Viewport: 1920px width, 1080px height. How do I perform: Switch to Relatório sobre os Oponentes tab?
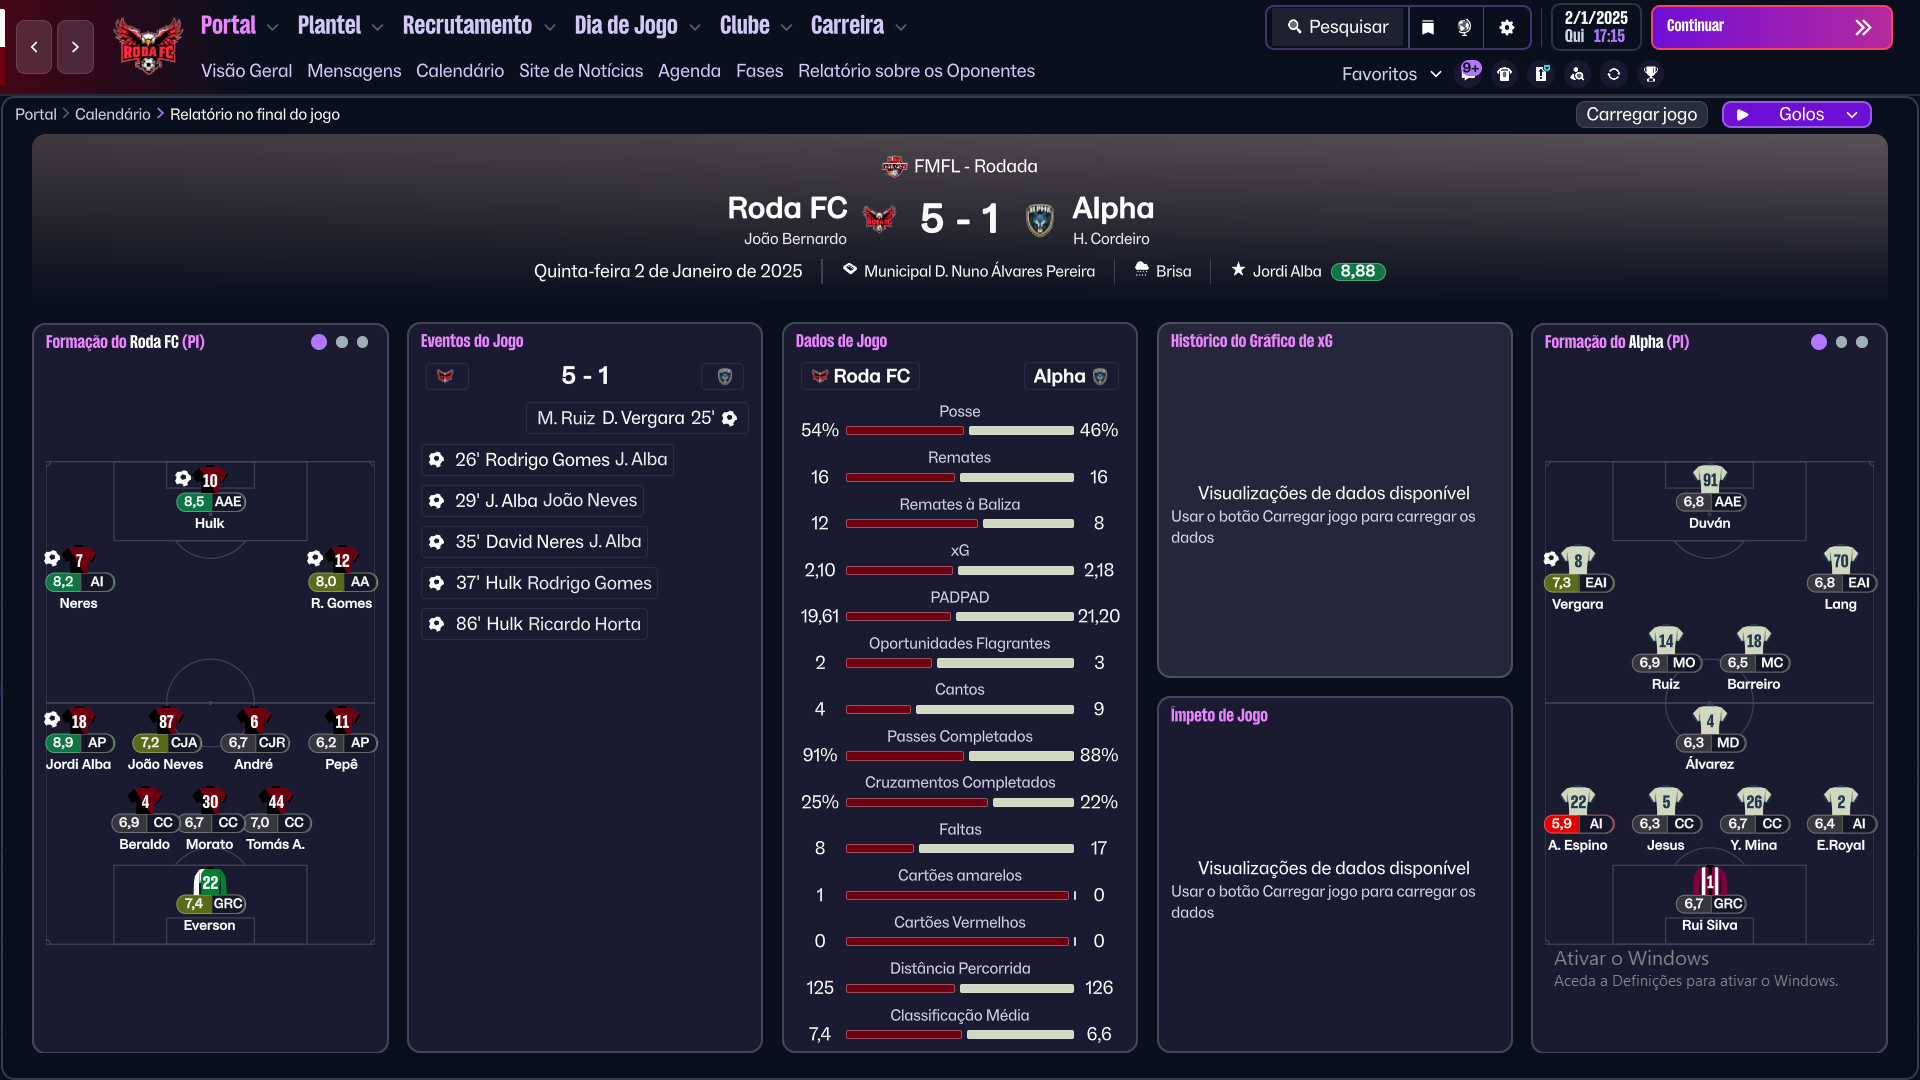tap(916, 71)
